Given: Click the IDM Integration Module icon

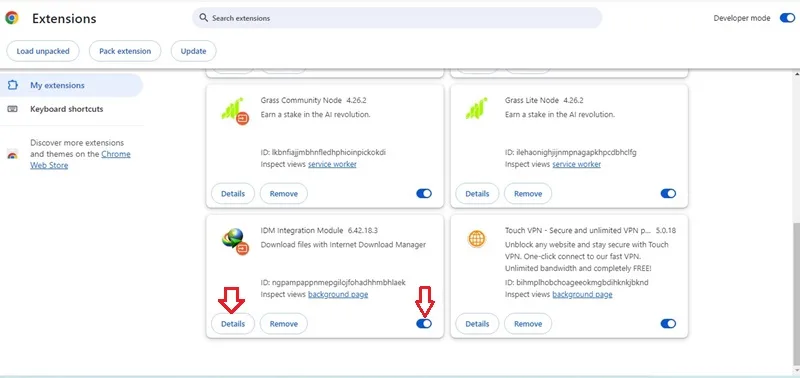Looking at the screenshot, I should (x=234, y=240).
